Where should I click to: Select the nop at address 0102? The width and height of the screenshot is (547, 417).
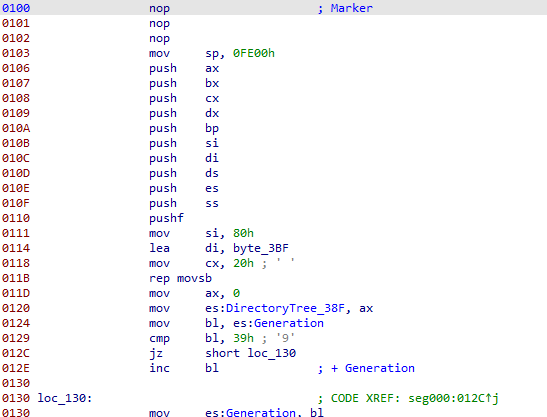159,38
